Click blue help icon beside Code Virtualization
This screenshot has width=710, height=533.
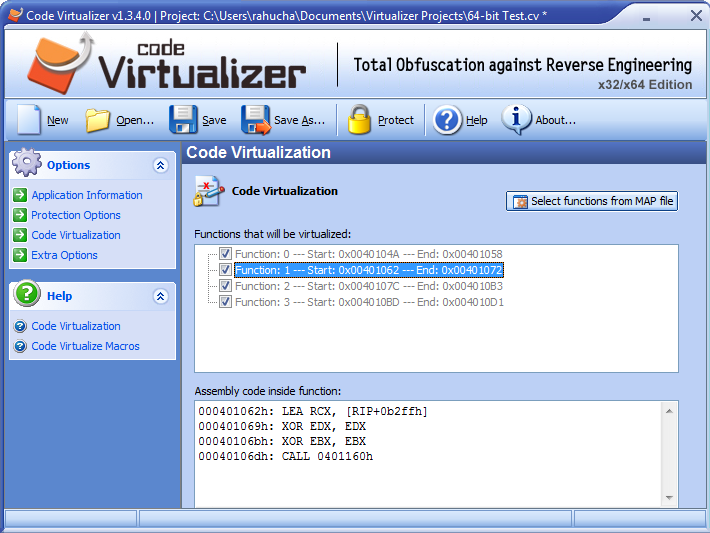20,326
